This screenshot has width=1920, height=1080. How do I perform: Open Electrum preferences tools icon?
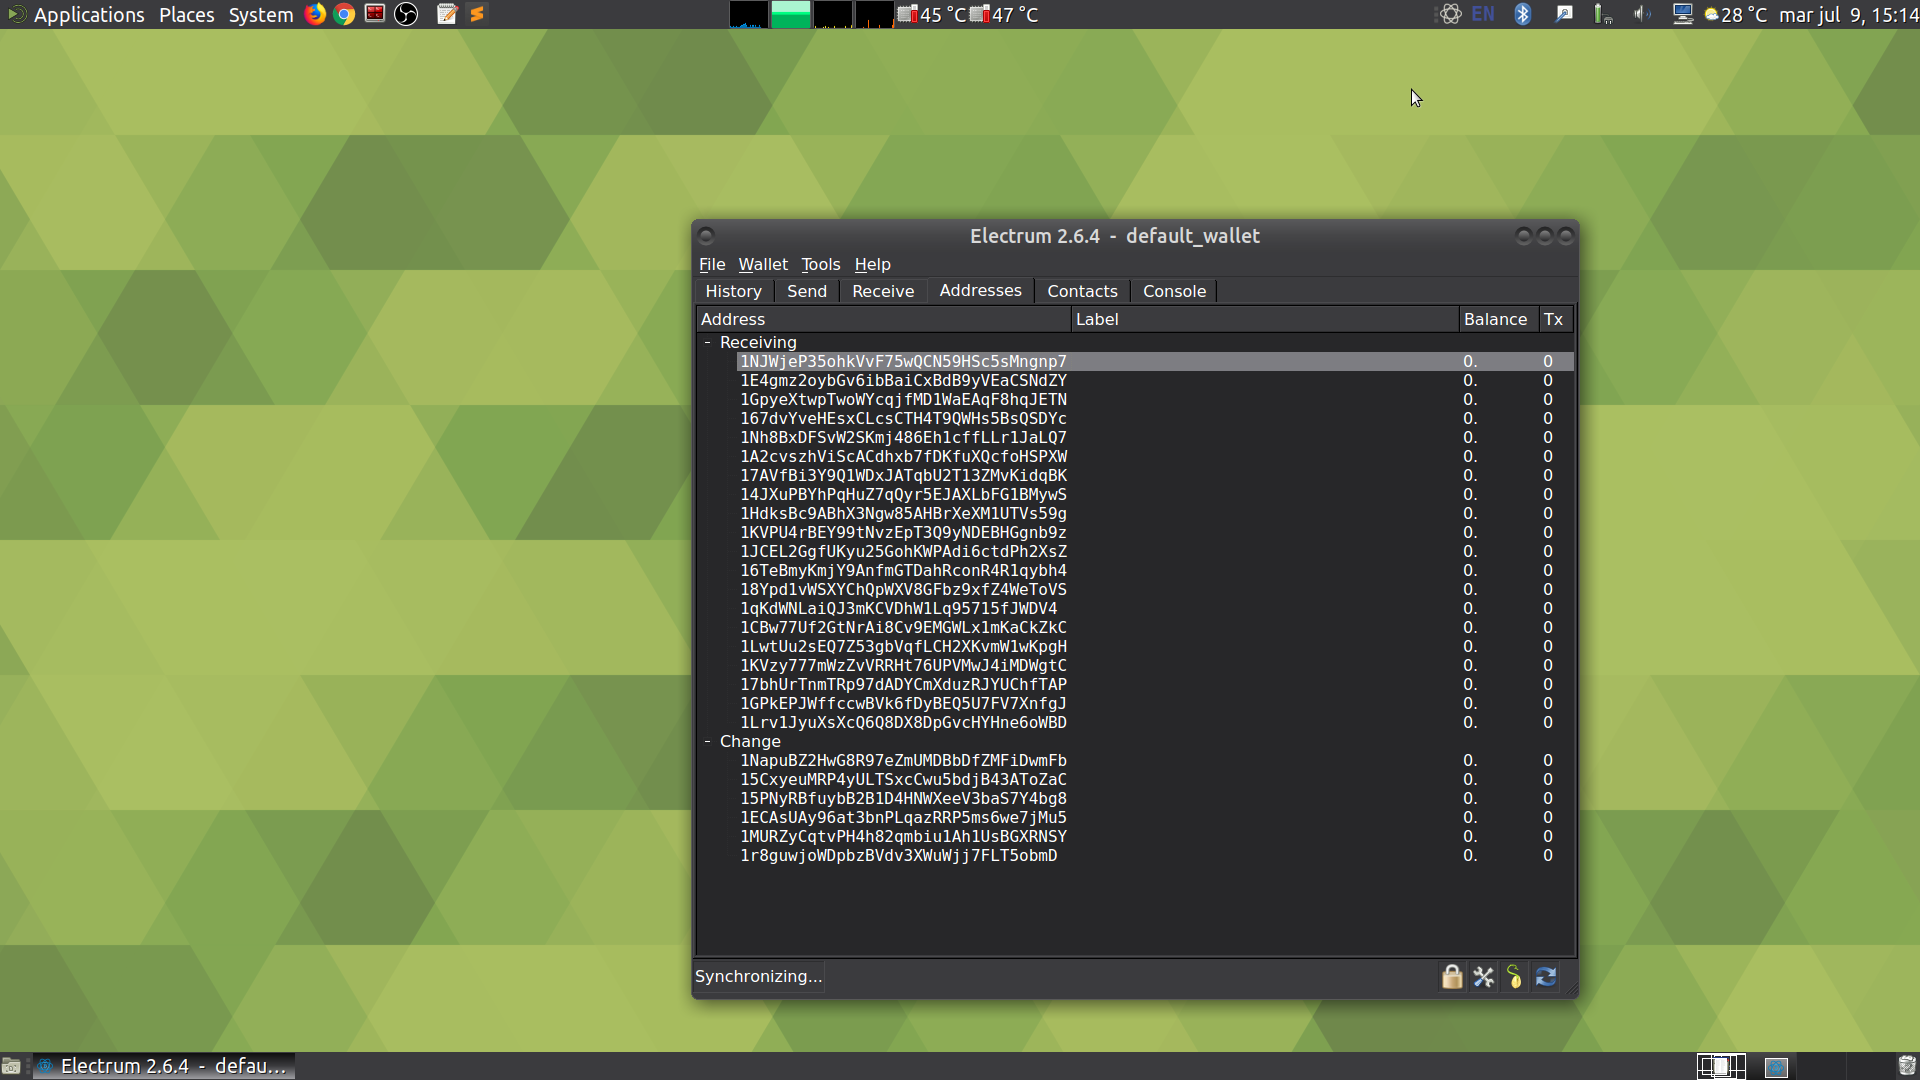click(x=1484, y=977)
